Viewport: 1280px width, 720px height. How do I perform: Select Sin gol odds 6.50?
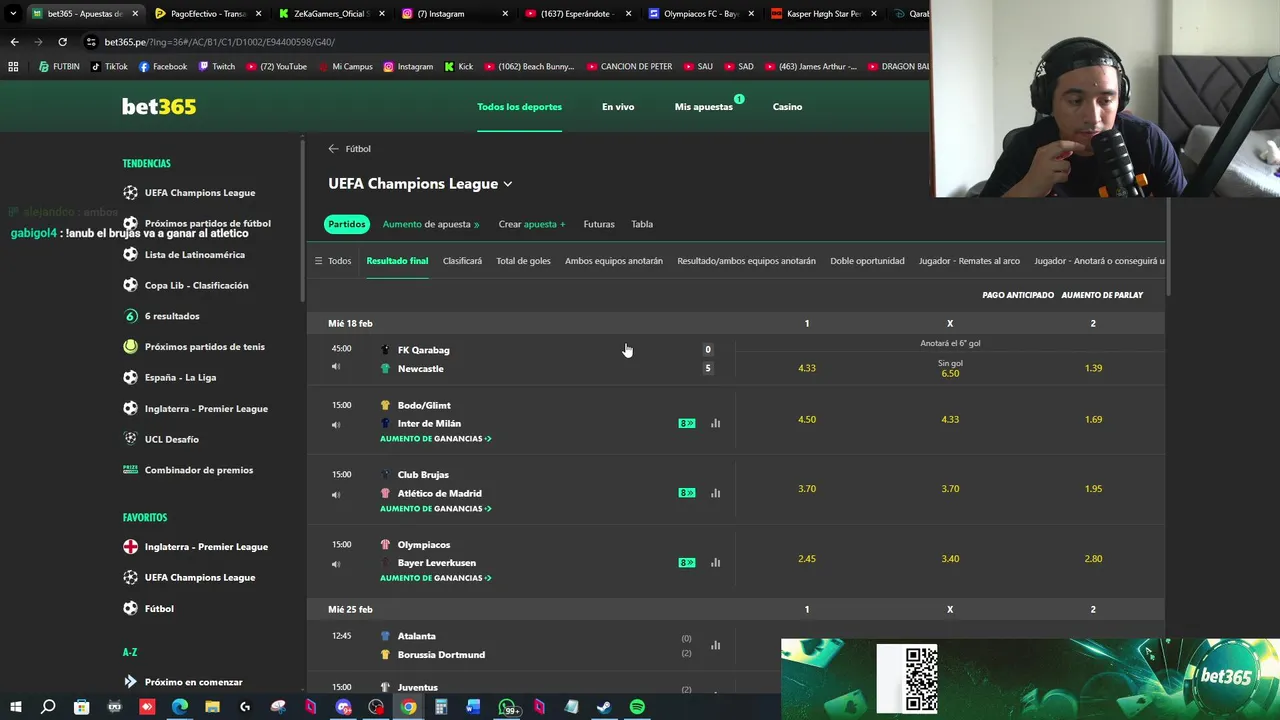(950, 368)
